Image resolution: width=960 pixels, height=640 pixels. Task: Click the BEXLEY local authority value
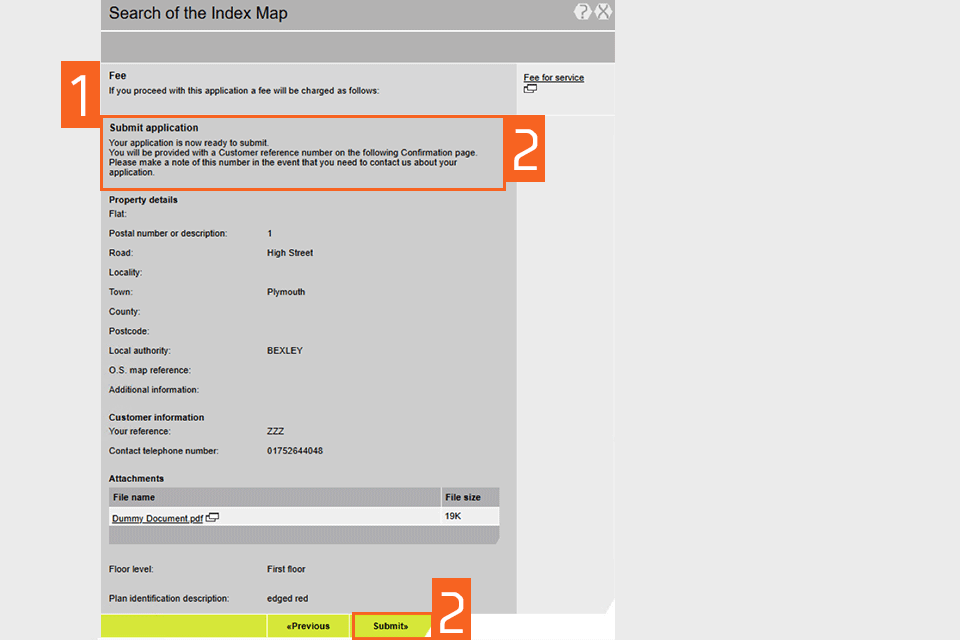pos(285,351)
